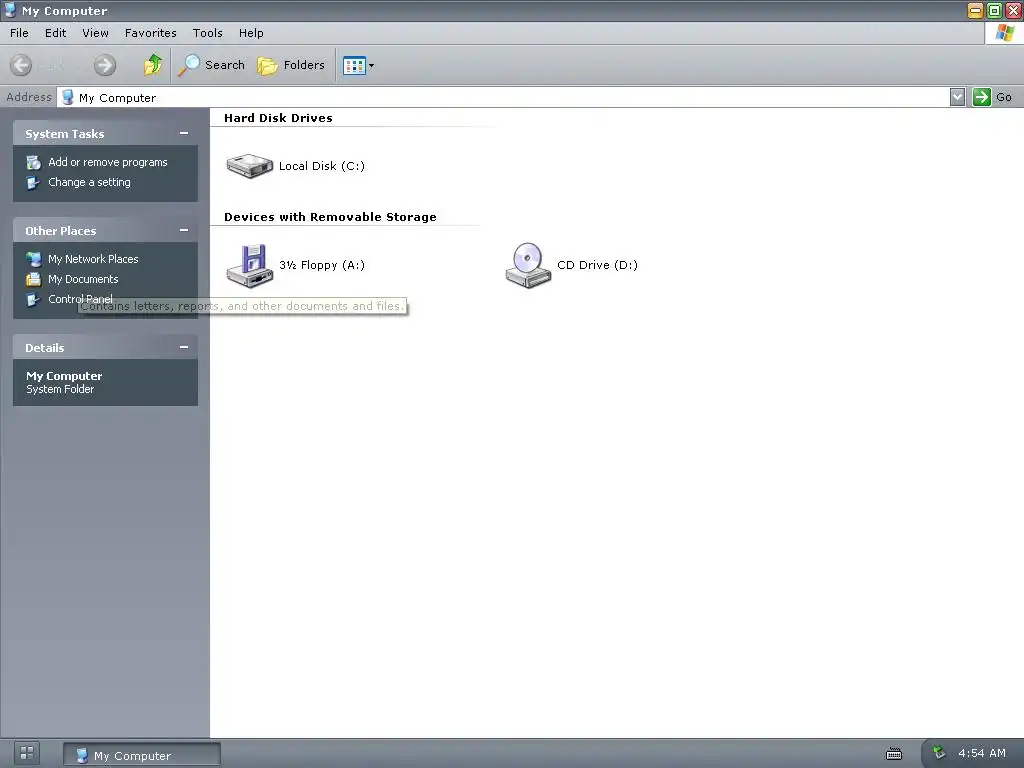Open My Network Places link

[93, 259]
